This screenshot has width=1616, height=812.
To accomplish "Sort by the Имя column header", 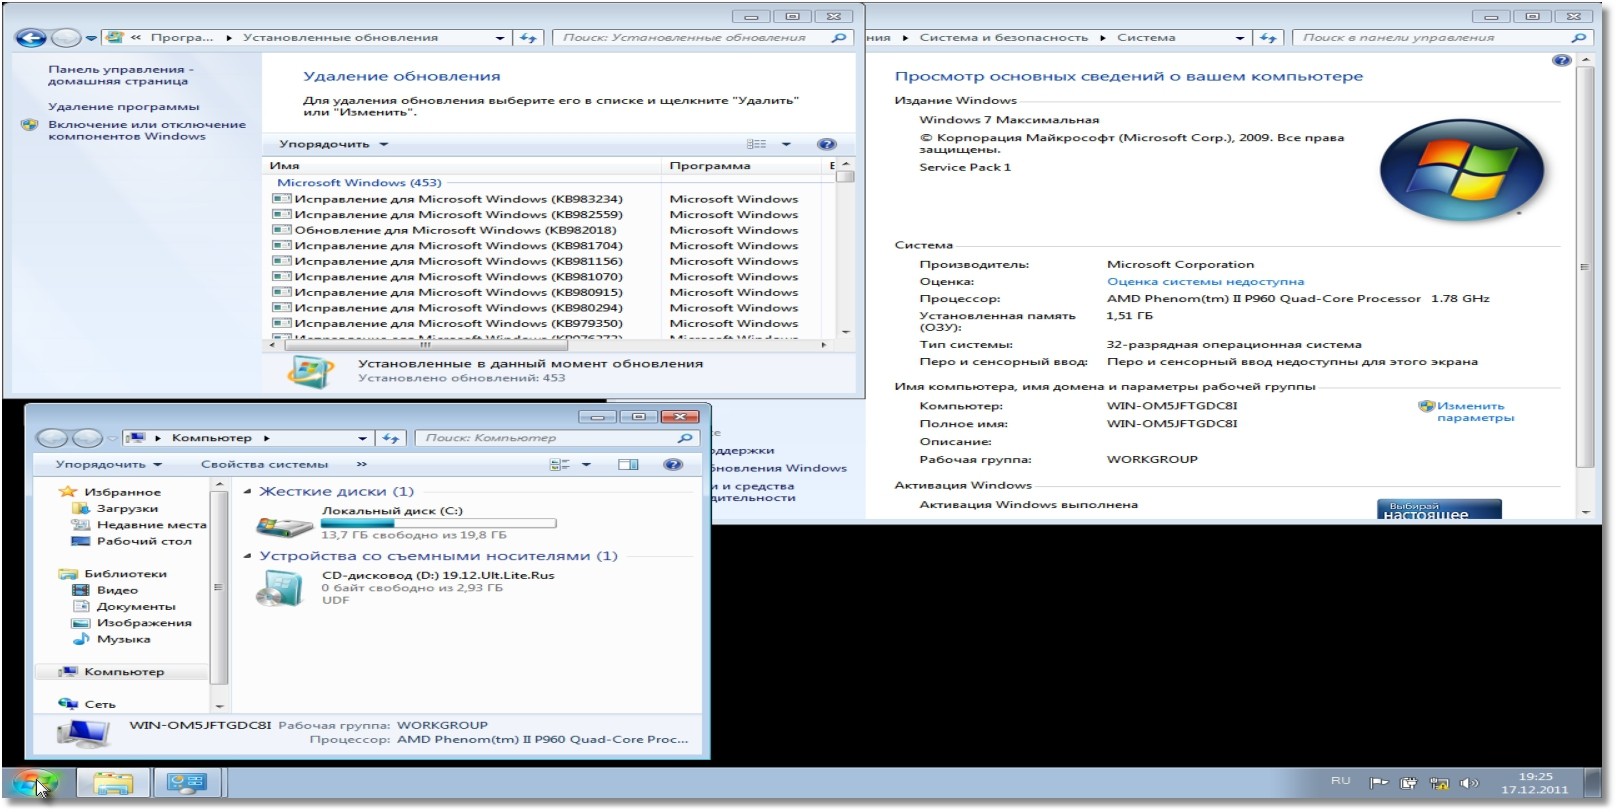I will click(462, 165).
